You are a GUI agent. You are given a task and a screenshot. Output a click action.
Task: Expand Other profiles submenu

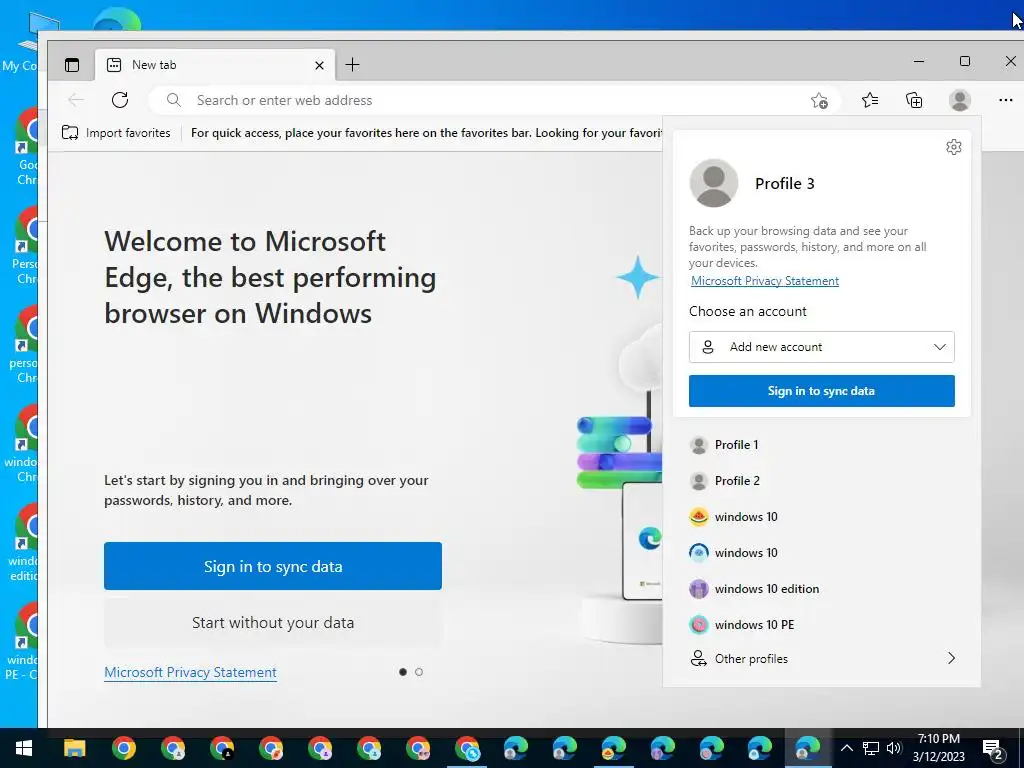pyautogui.click(x=822, y=658)
